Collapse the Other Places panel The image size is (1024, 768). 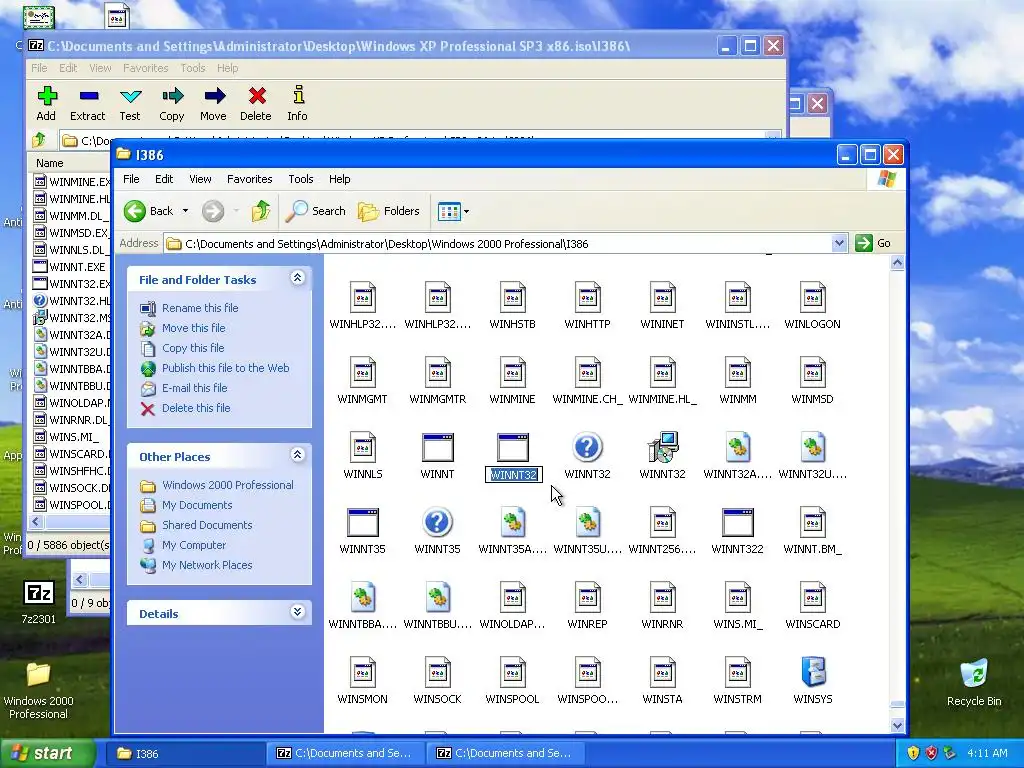pyautogui.click(x=297, y=455)
